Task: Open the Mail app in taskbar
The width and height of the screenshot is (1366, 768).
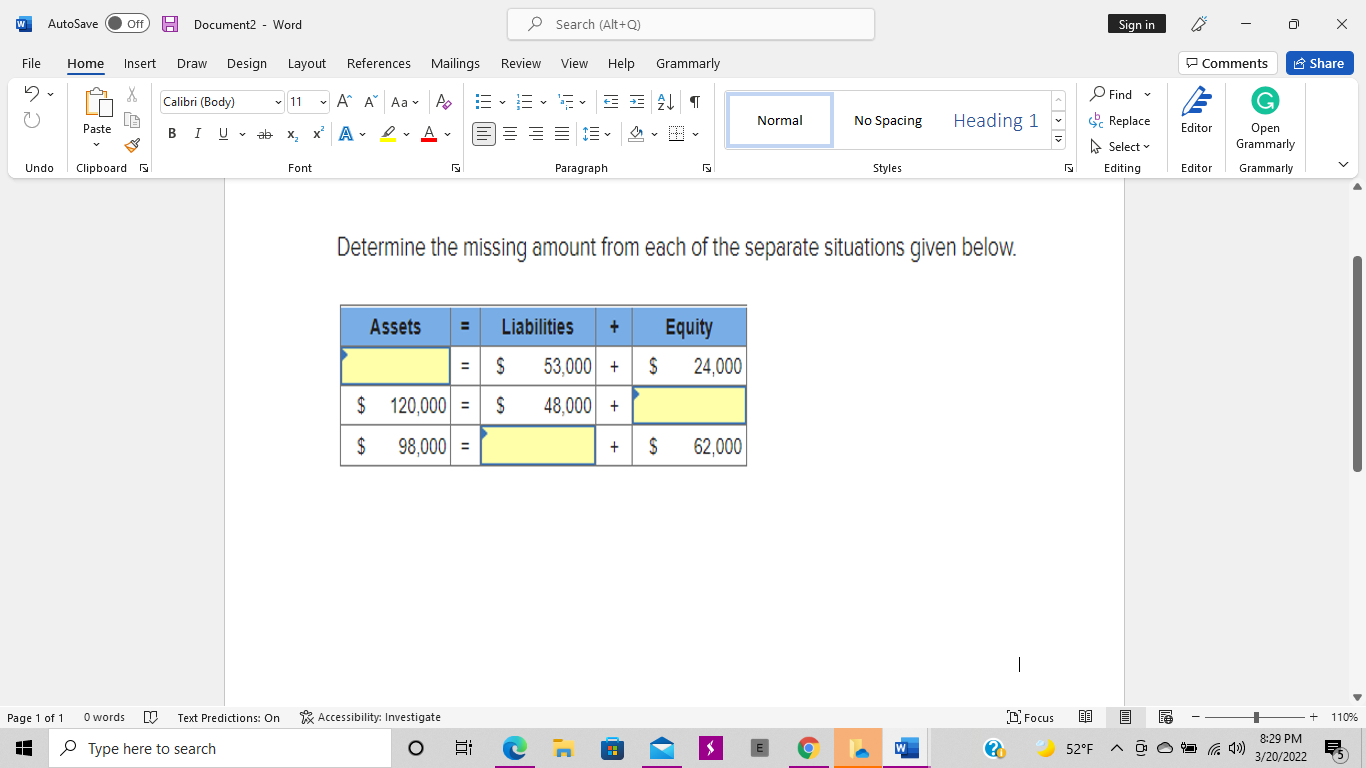Action: coord(661,748)
